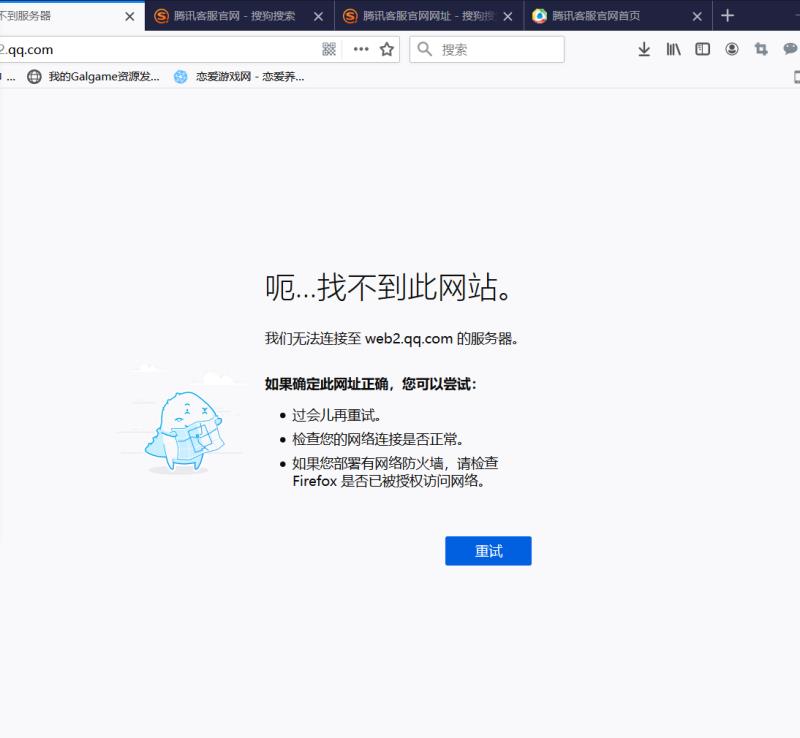
Task: Select the current 找不到服务器 tab
Action: tap(71, 16)
